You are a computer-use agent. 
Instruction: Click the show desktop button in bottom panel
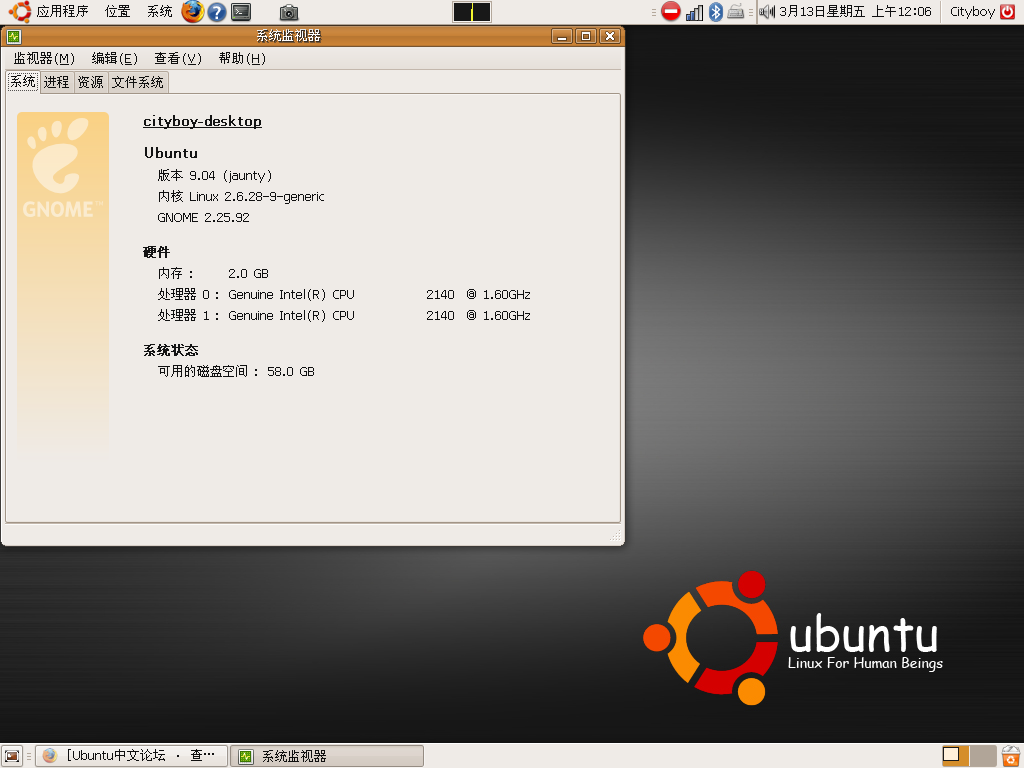(x=12, y=756)
